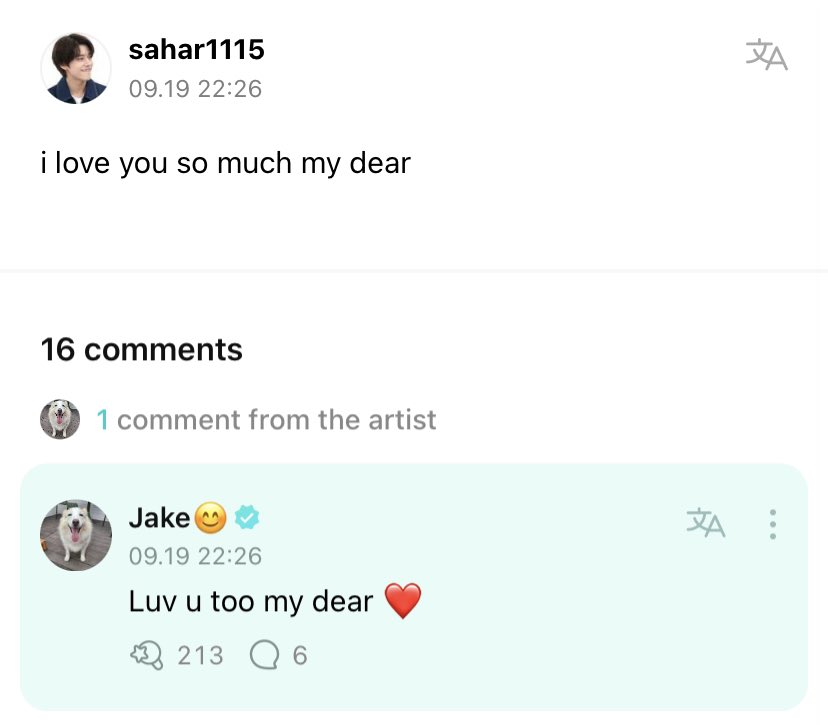
Task: Tap small artist avatar next to comment filter
Action: [60, 419]
